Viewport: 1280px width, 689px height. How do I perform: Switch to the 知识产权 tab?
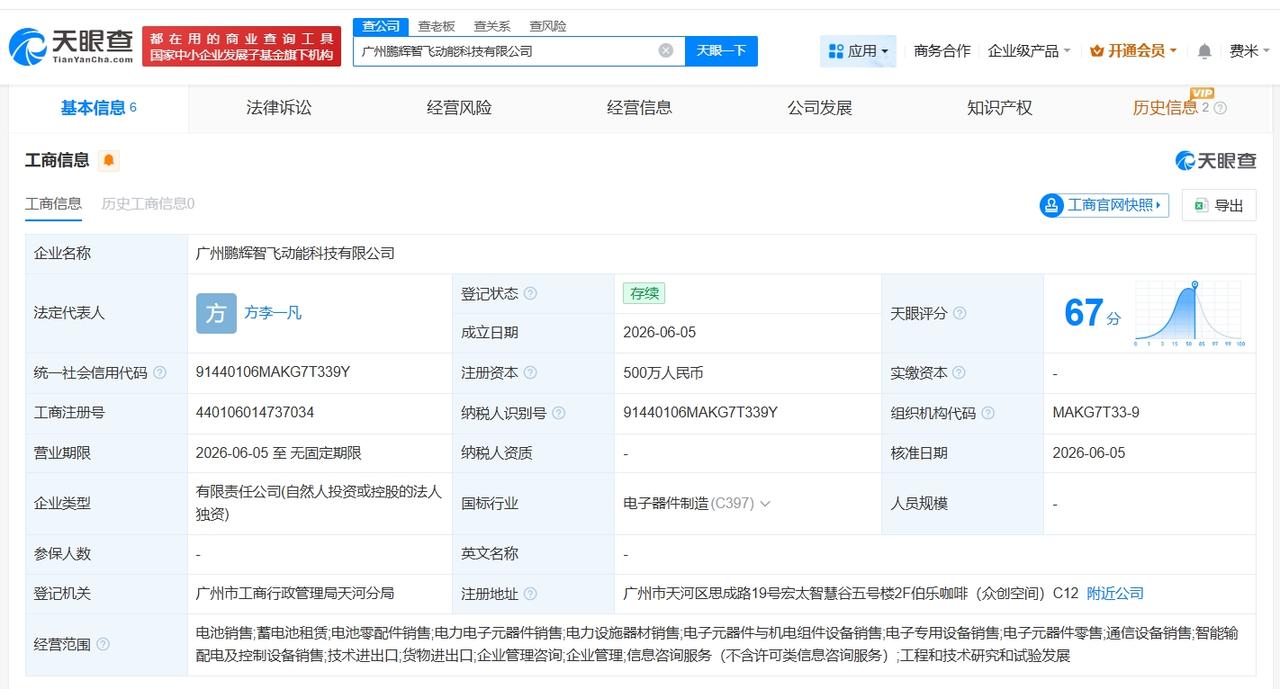coord(999,108)
